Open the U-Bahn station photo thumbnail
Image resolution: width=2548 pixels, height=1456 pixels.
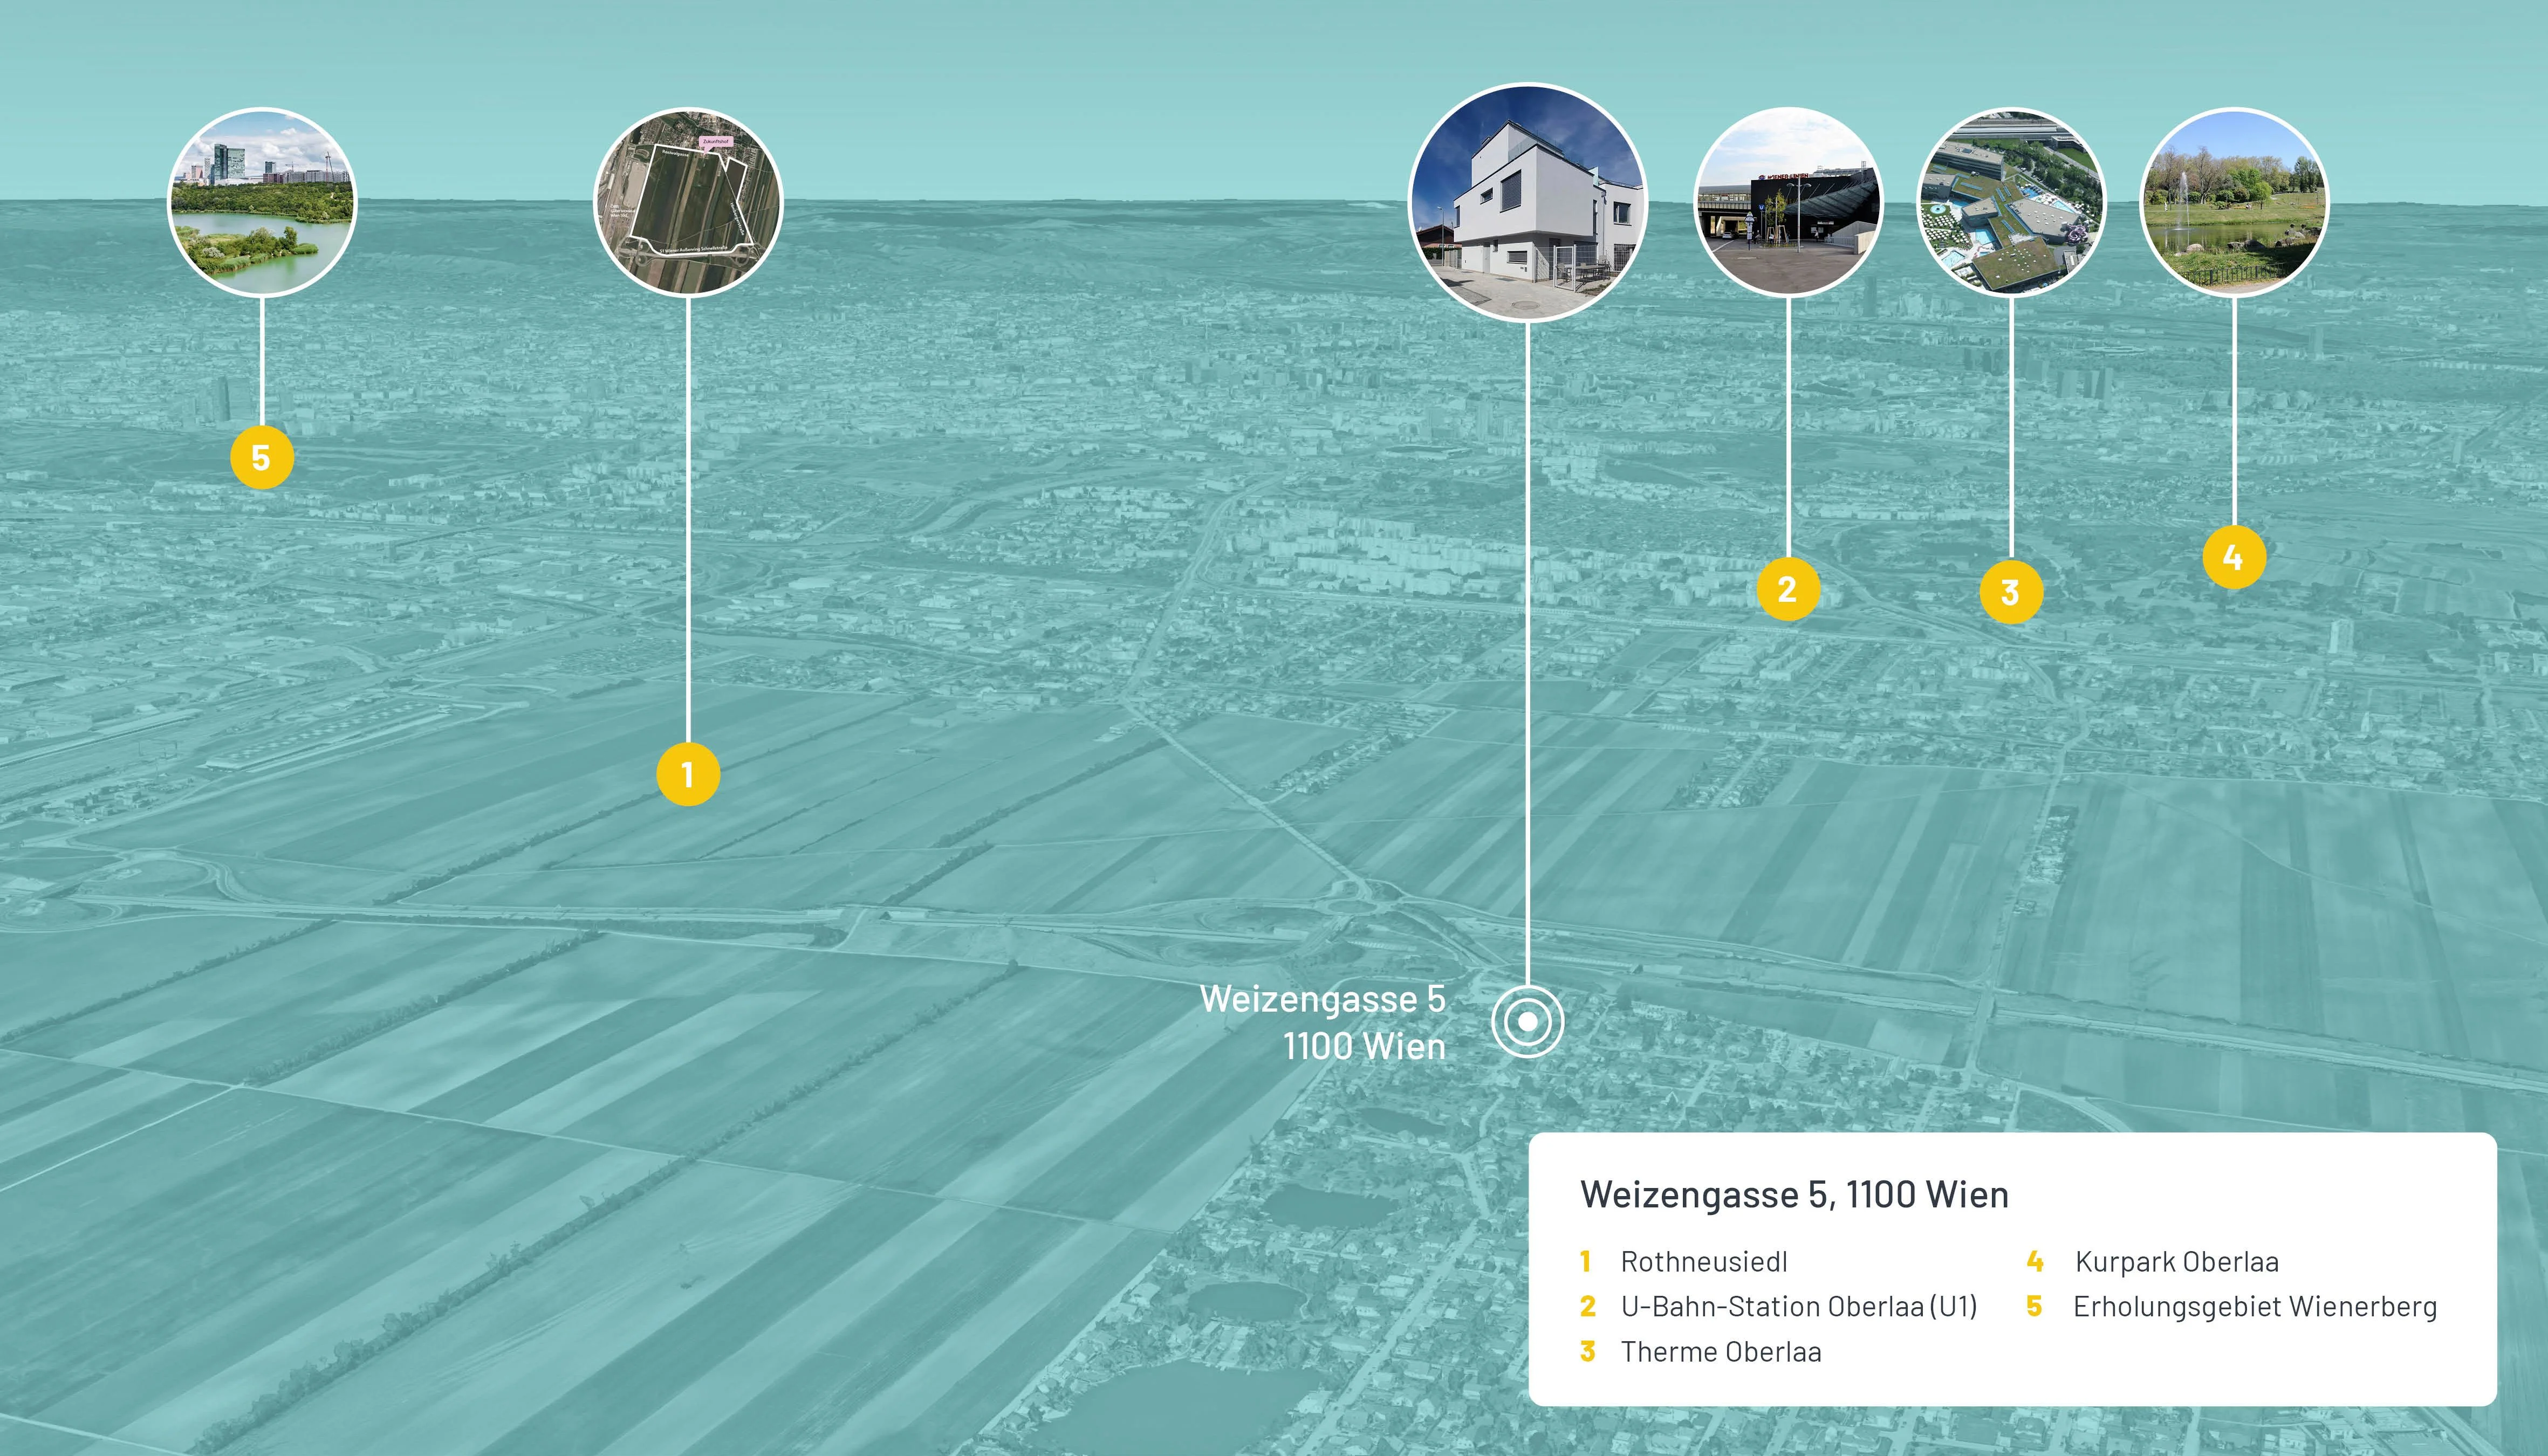[1788, 202]
